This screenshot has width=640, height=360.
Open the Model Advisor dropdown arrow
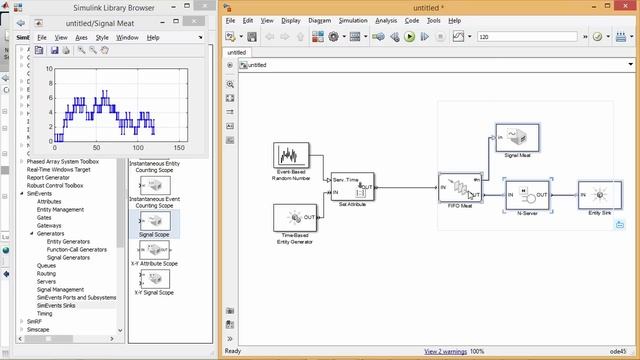click(608, 37)
